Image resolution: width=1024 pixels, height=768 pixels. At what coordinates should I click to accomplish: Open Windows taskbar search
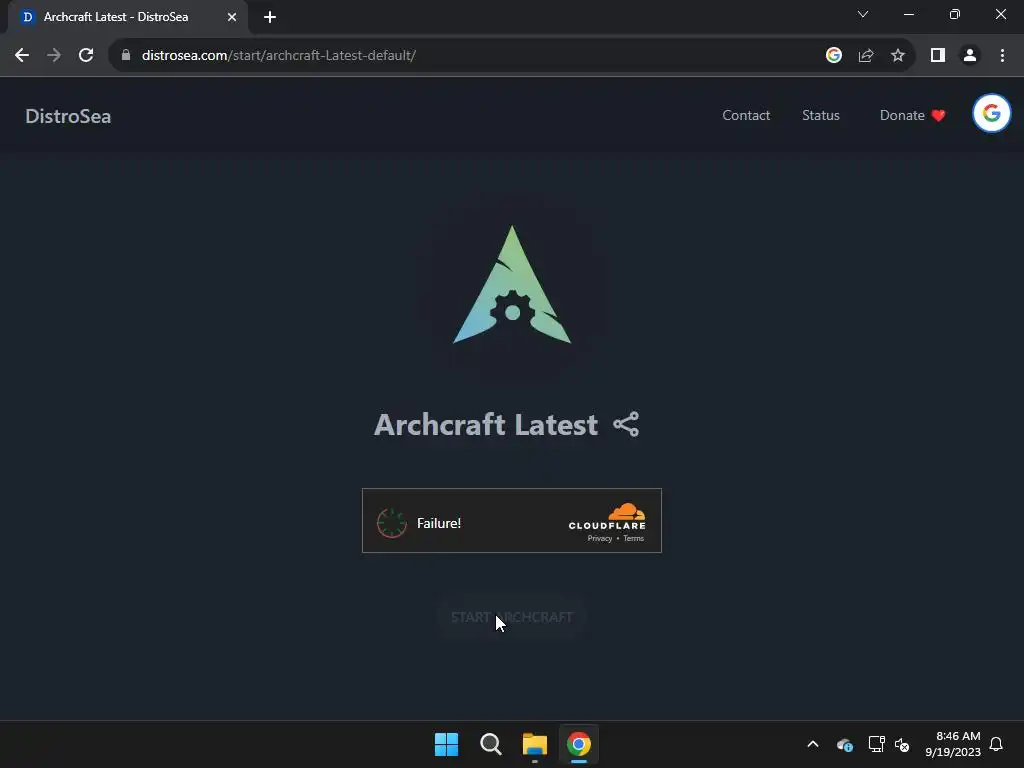pyautogui.click(x=490, y=744)
